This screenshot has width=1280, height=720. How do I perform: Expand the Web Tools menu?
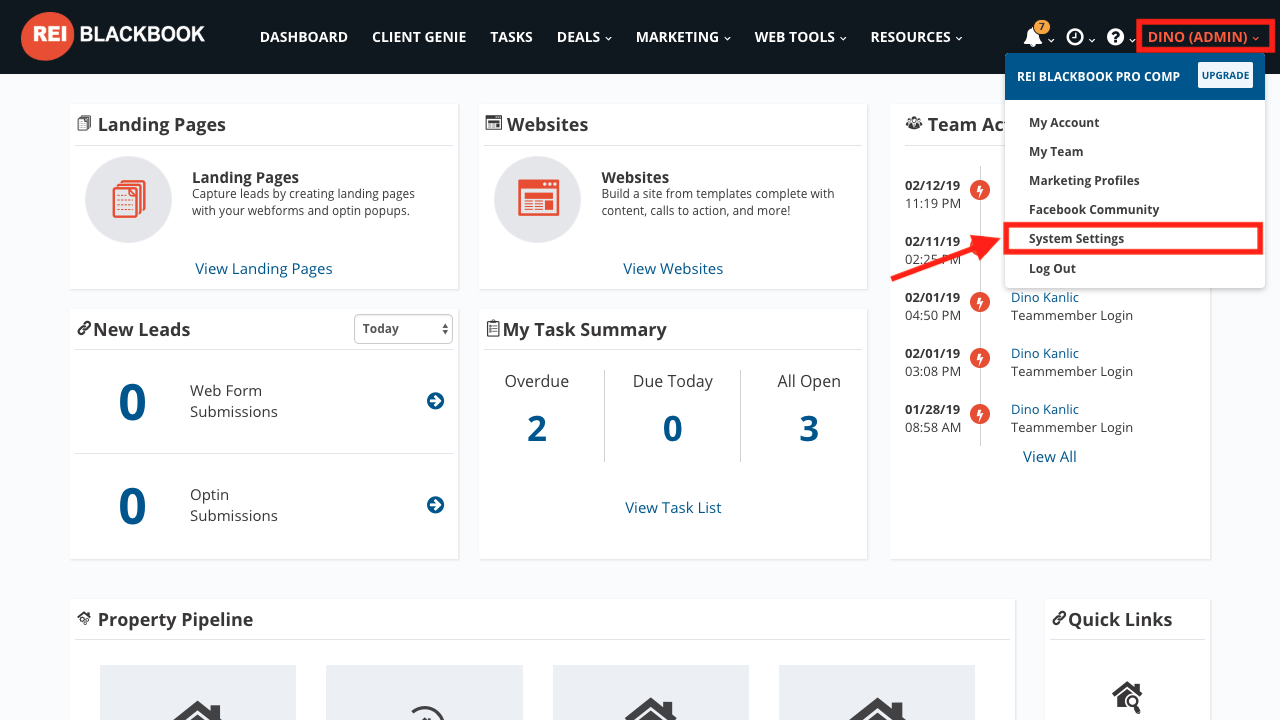800,37
